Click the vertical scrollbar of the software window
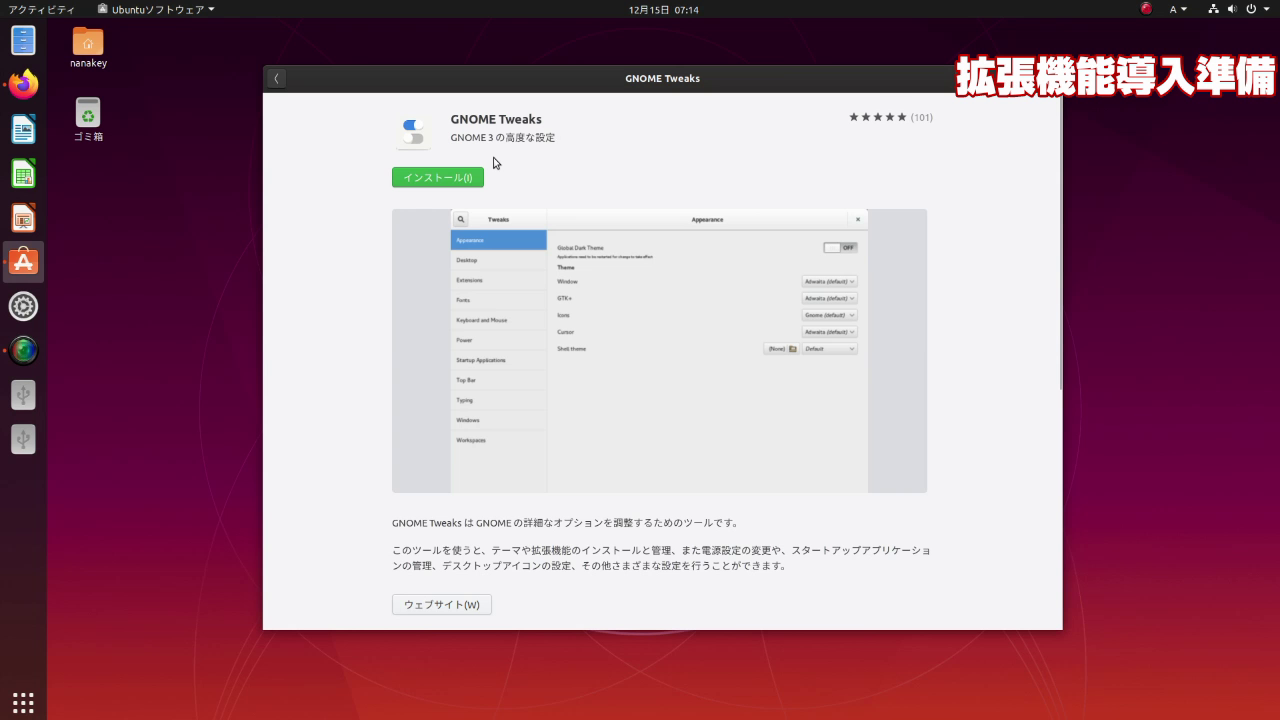The image size is (1280, 720). (x=1060, y=240)
